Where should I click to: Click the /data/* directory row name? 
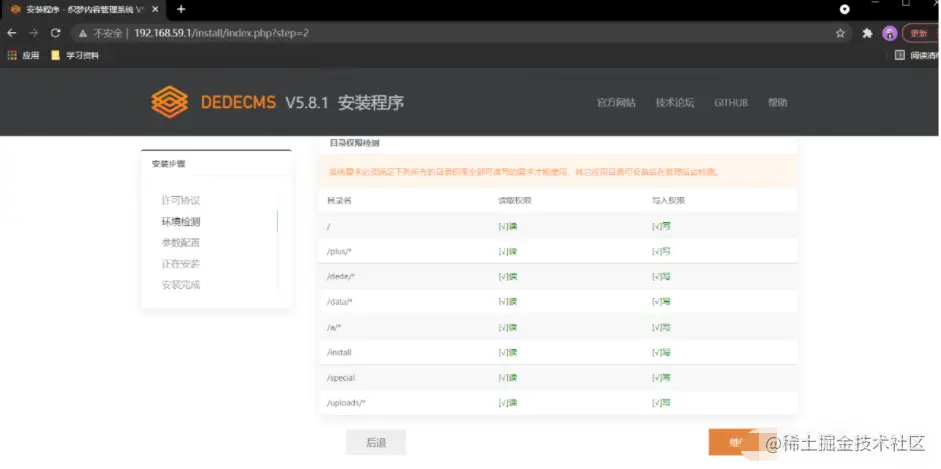340,302
